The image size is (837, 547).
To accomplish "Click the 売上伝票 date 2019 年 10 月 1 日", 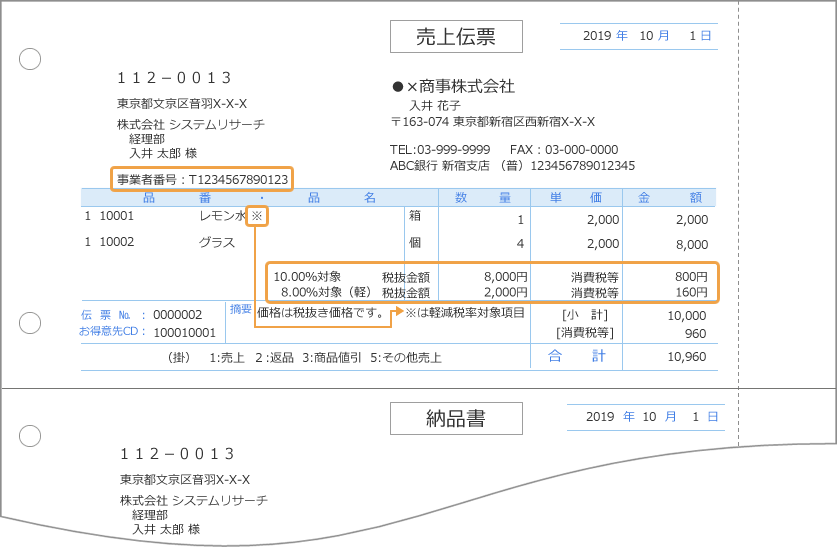I will (x=647, y=36).
